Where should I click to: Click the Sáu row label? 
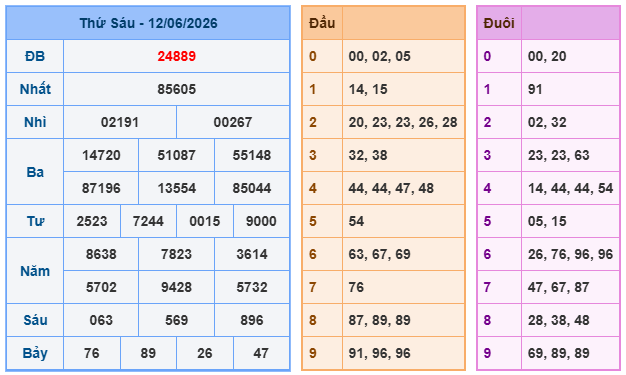[x=35, y=320]
